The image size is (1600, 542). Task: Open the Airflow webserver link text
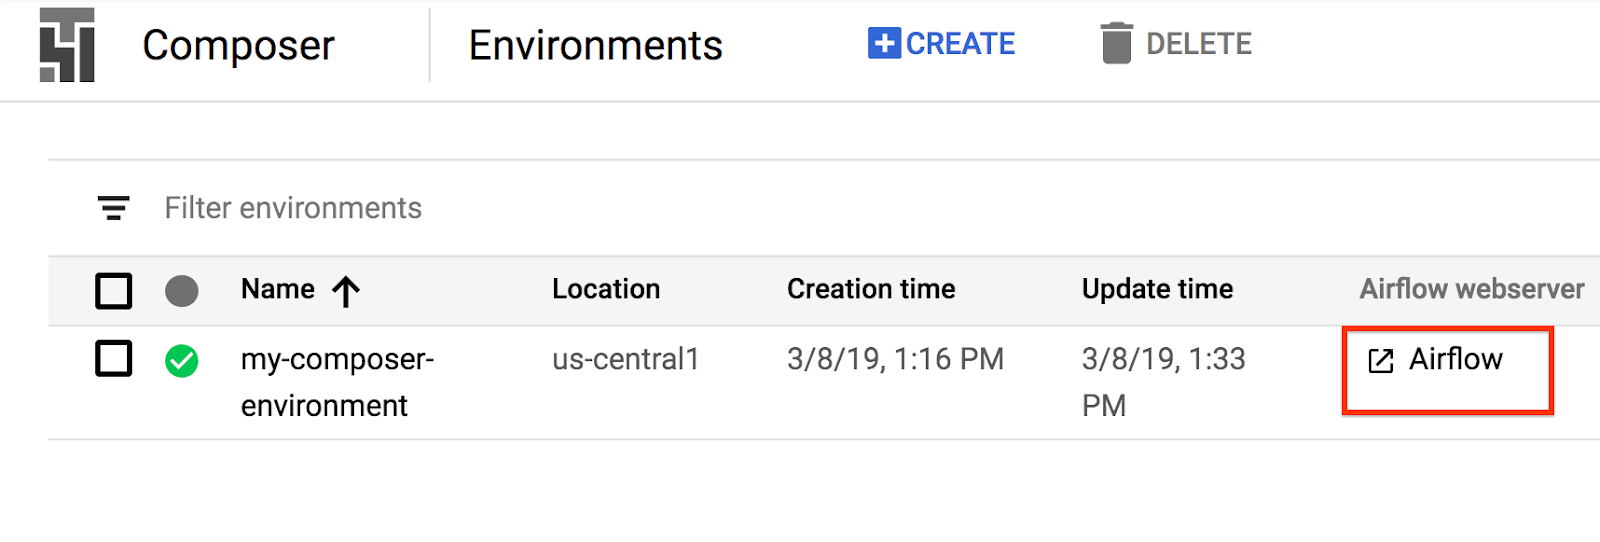coord(1455,359)
